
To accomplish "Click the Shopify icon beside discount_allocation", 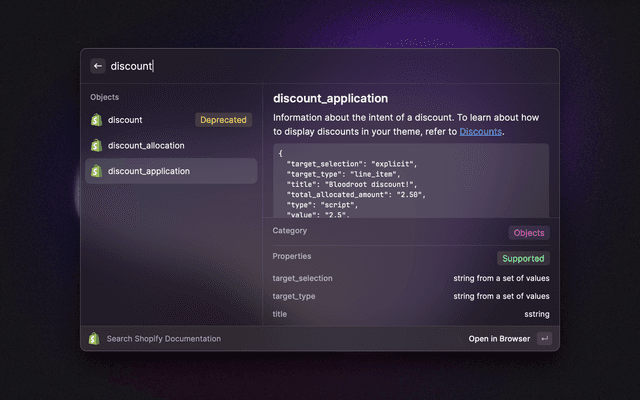I will 97,146.
